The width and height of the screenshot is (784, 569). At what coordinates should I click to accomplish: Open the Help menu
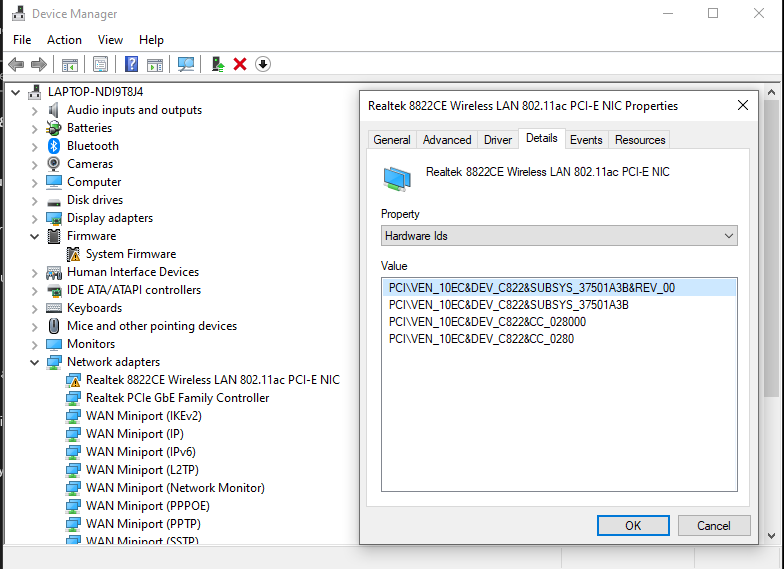(x=151, y=40)
